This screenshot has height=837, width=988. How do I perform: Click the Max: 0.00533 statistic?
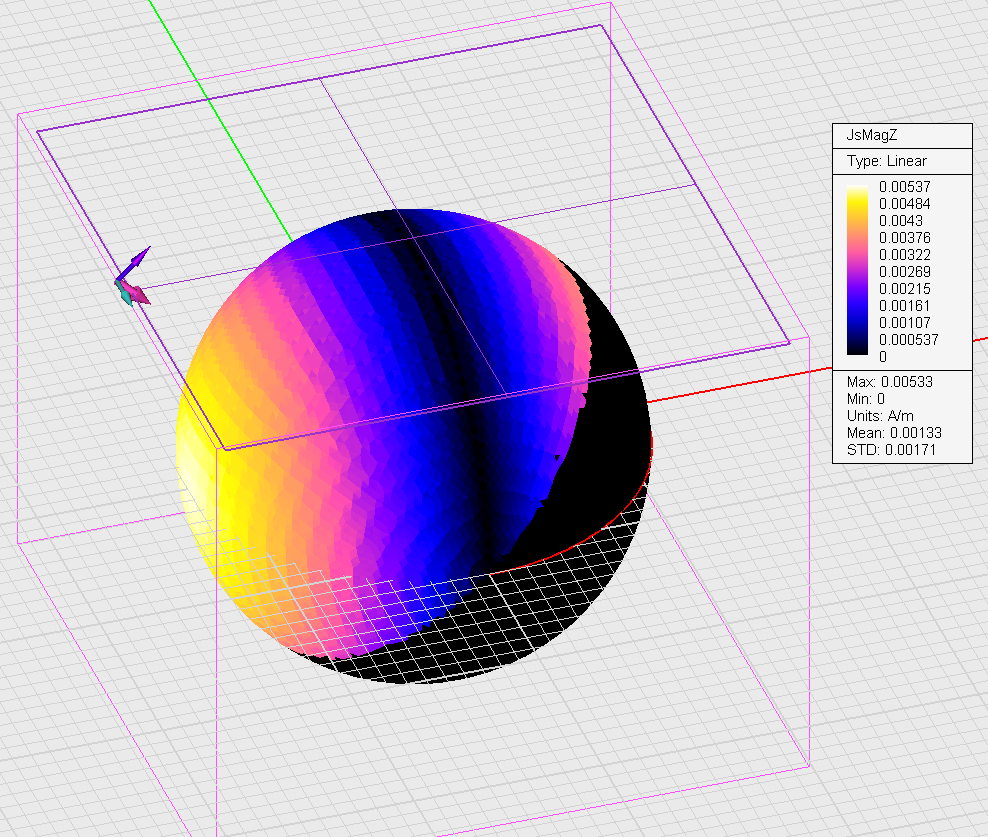point(891,382)
